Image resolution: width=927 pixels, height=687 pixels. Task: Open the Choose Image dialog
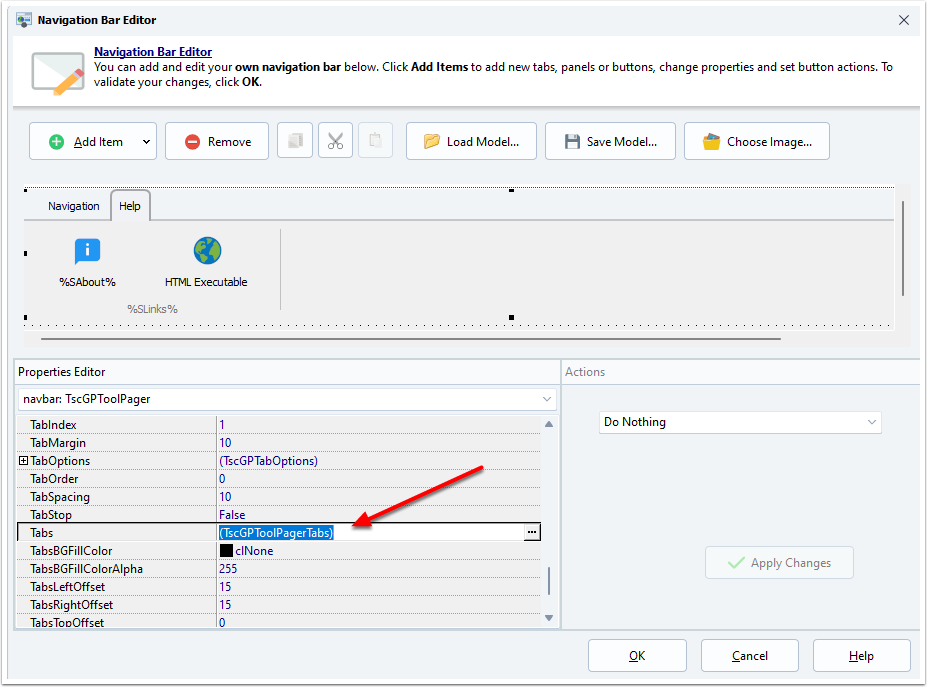tap(756, 141)
